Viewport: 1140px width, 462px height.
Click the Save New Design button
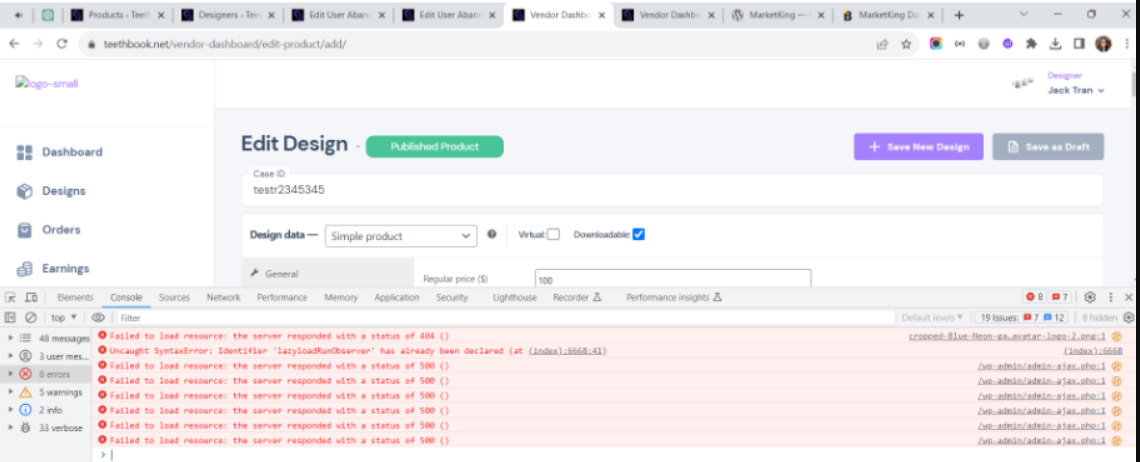pos(918,146)
